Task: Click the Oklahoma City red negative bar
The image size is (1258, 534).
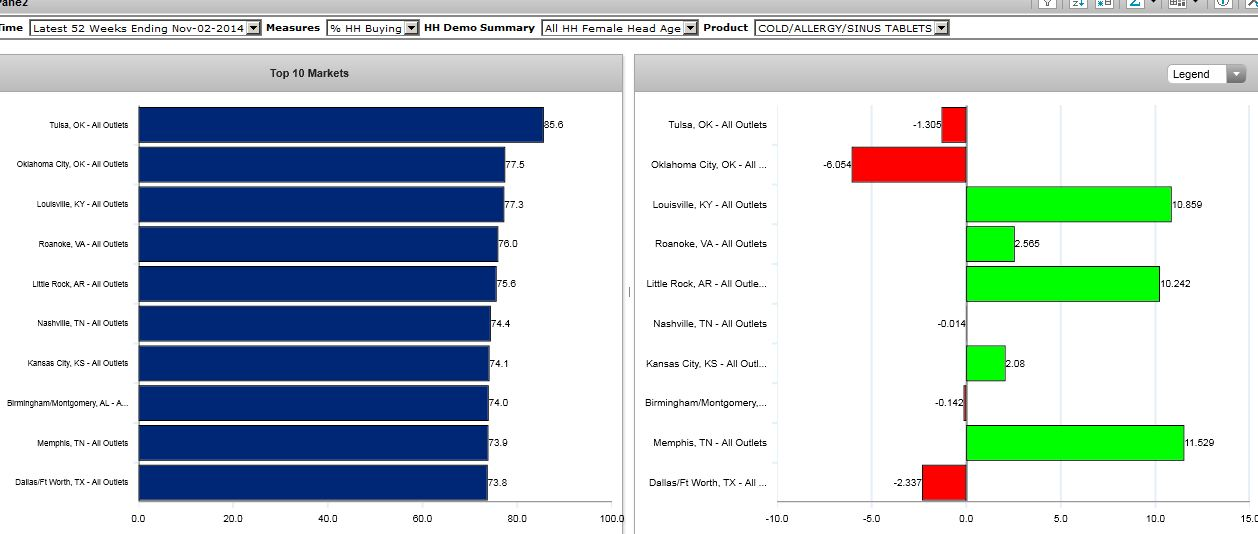Action: pos(908,164)
